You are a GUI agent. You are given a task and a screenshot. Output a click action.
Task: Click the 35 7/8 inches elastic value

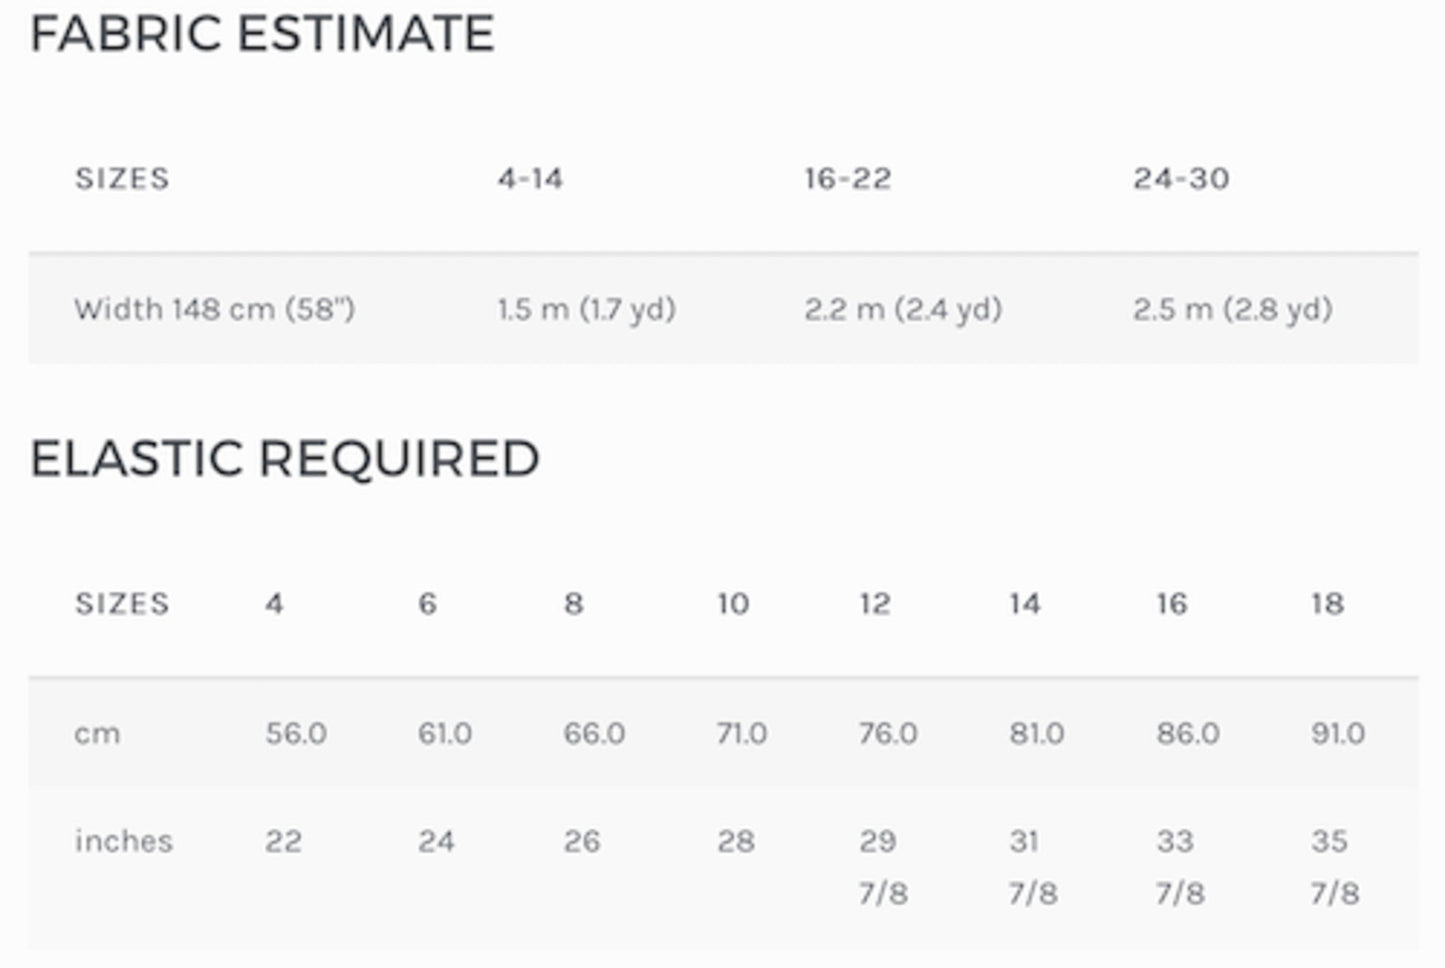[x=1334, y=866]
